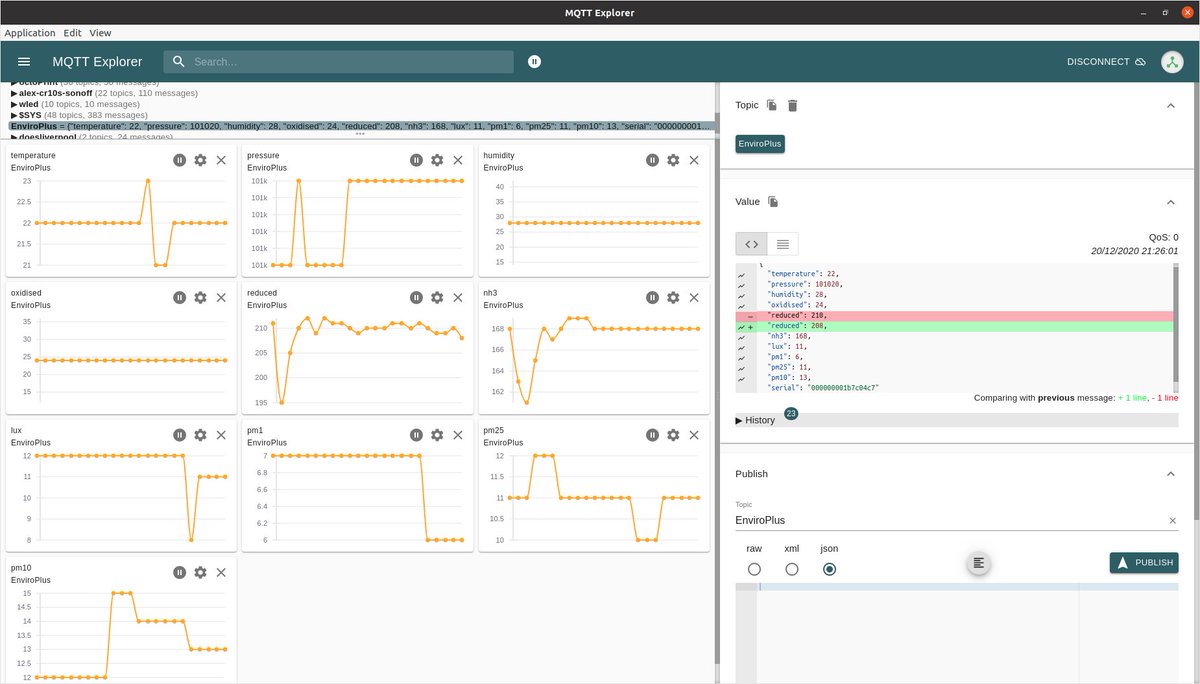Pause the pm25 chart
Viewport: 1200px width, 684px height.
(652, 435)
